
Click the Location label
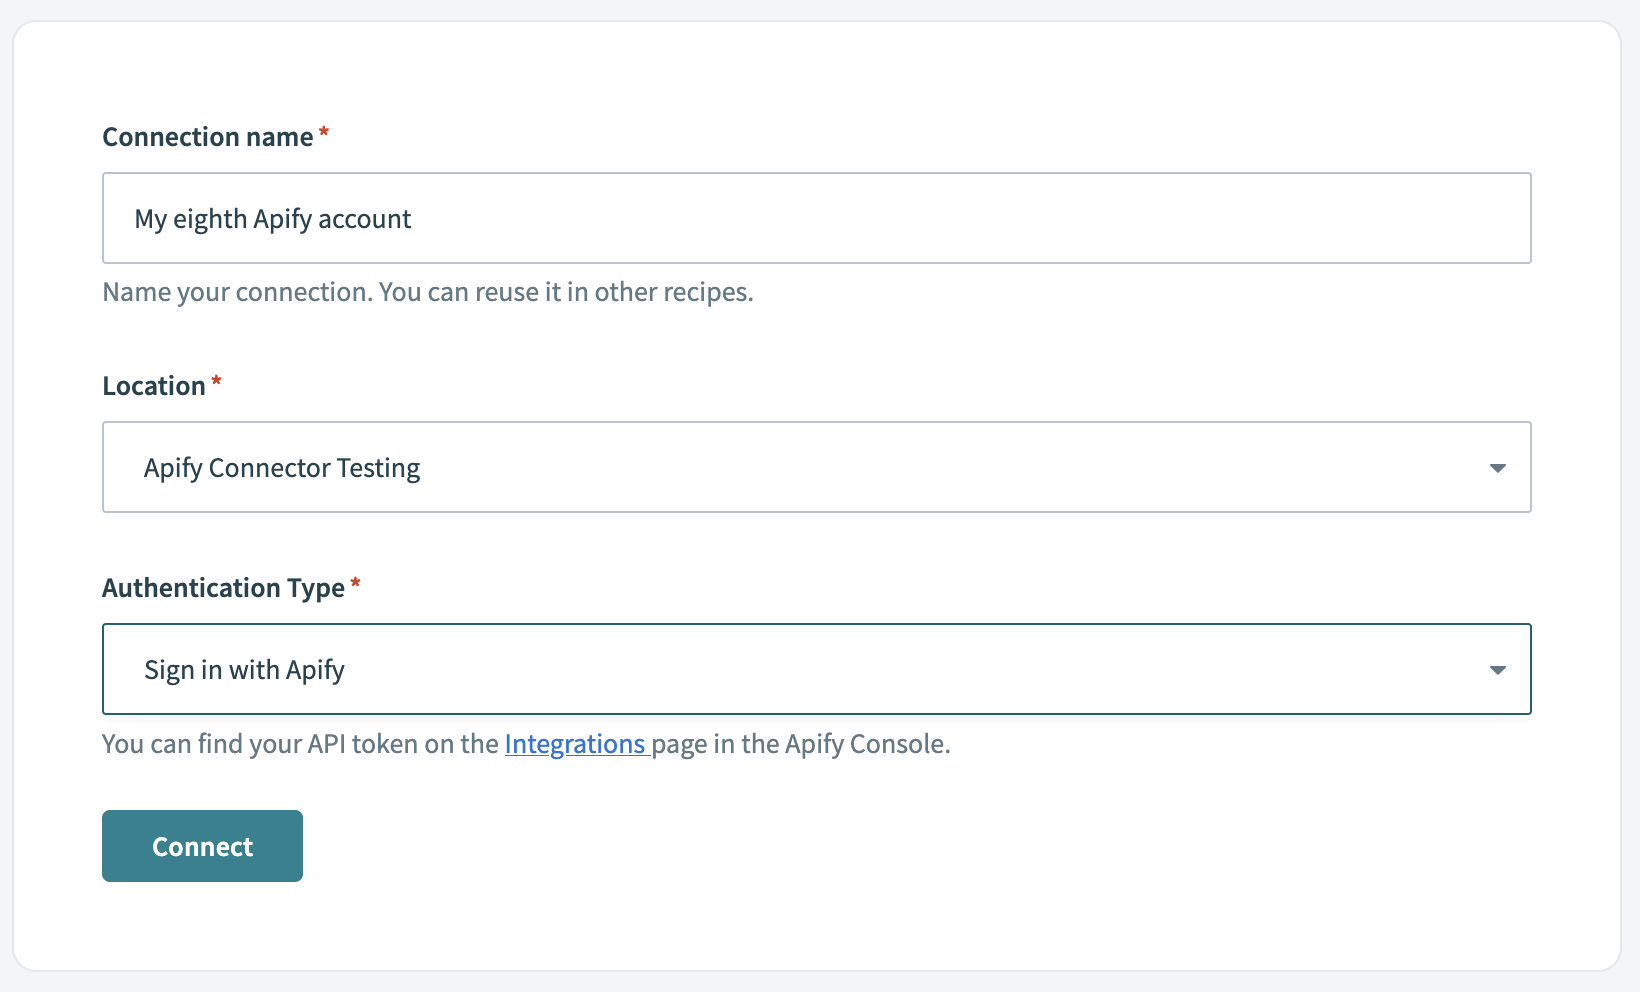coord(152,385)
